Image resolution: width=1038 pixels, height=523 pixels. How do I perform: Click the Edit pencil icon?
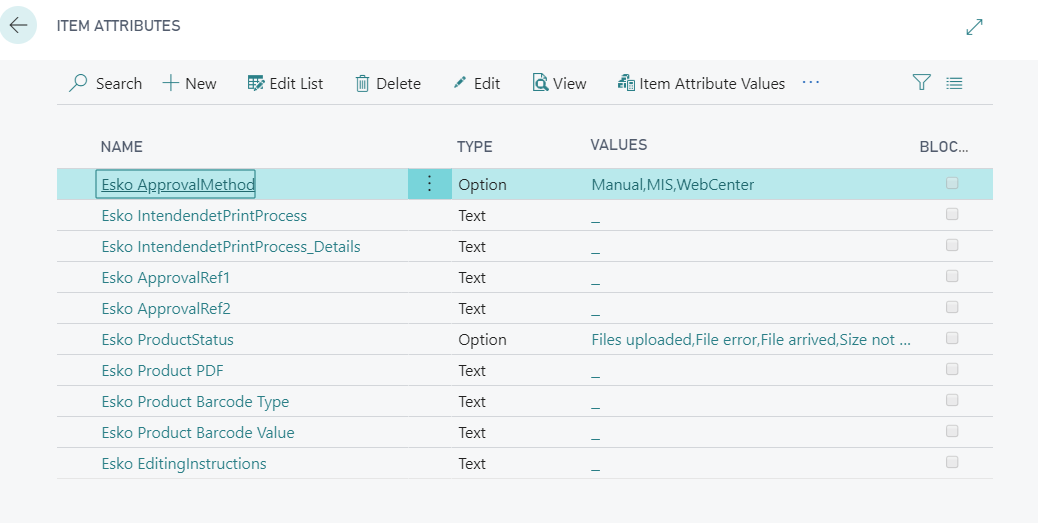[460, 83]
